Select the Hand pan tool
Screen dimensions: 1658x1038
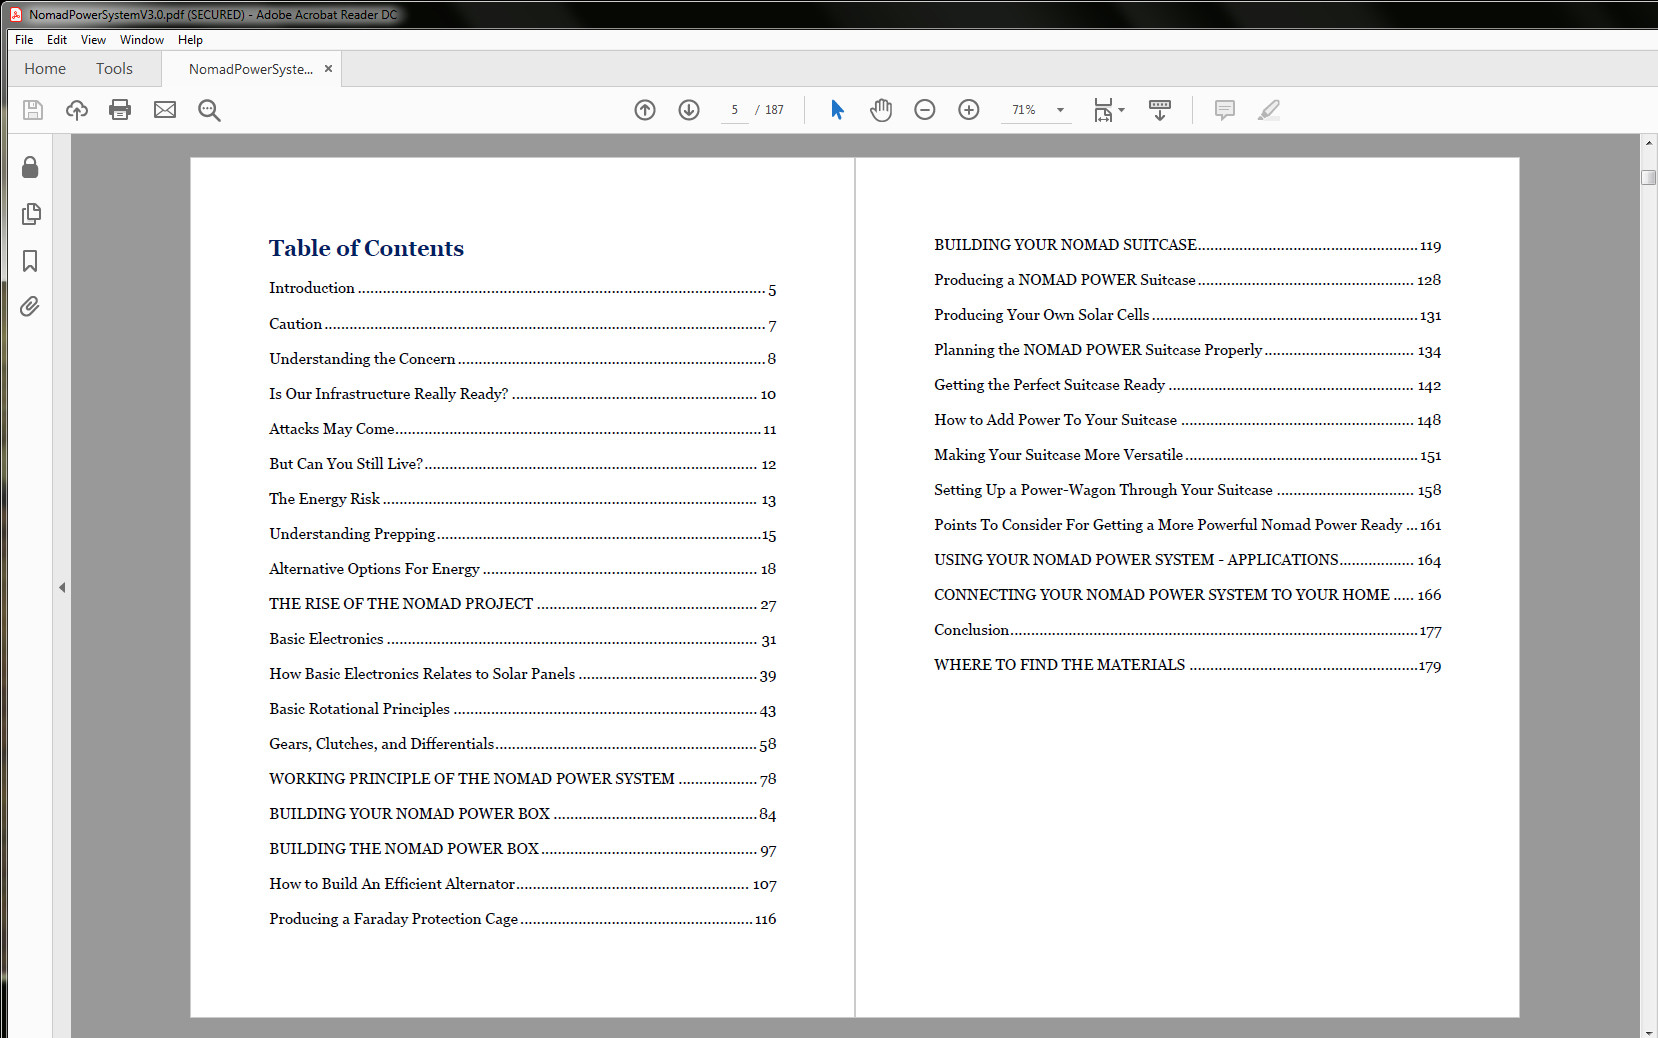pos(881,110)
